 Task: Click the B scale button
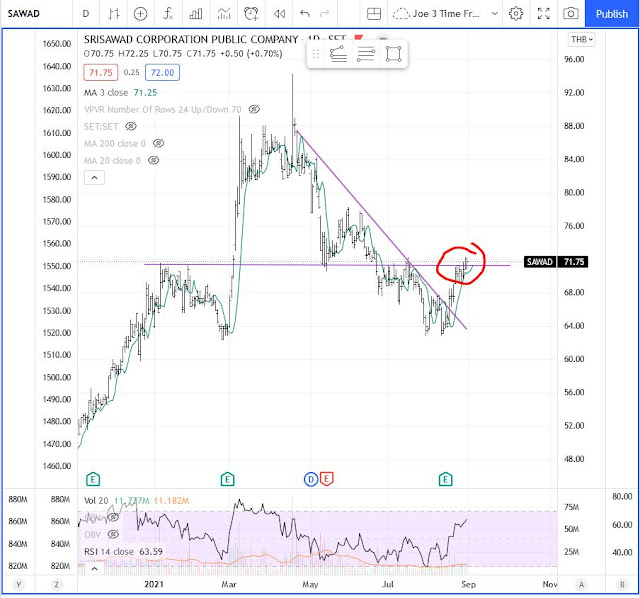click(x=622, y=585)
